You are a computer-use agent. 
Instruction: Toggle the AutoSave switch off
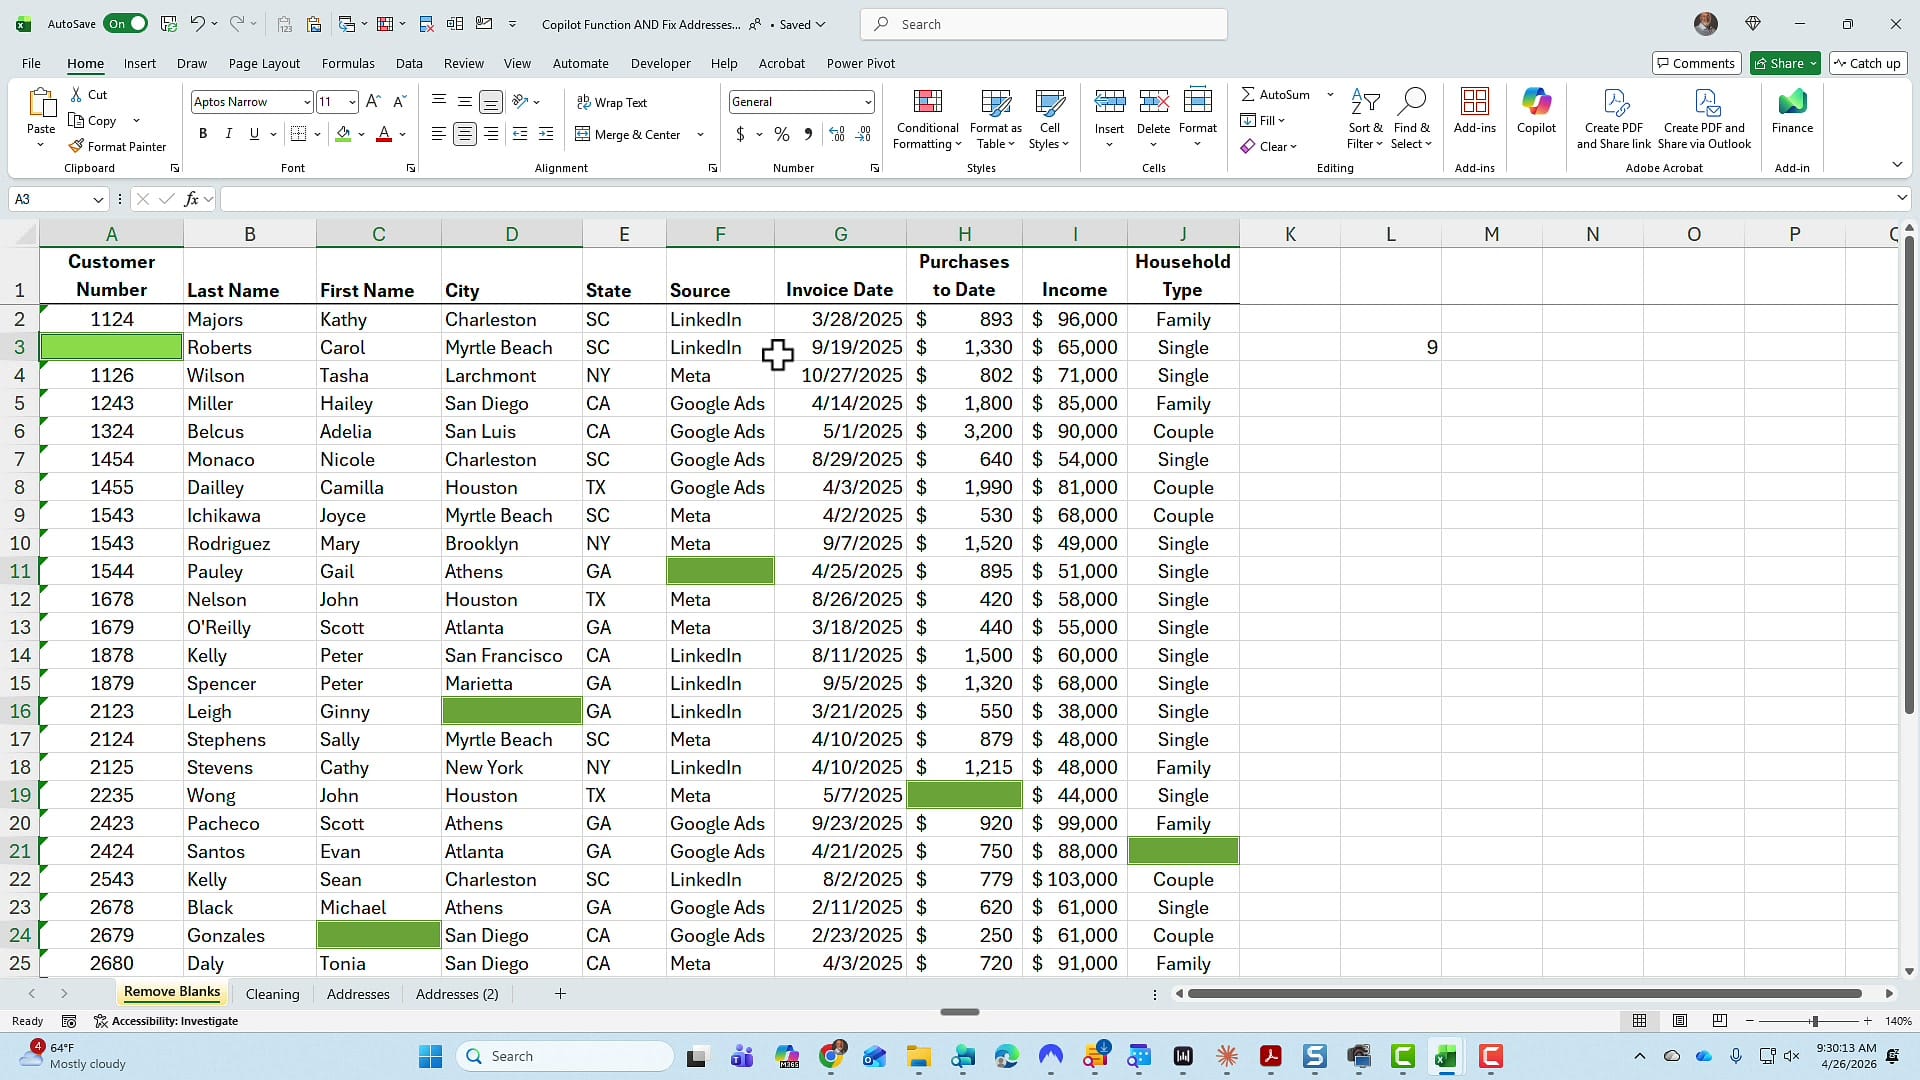click(x=125, y=23)
